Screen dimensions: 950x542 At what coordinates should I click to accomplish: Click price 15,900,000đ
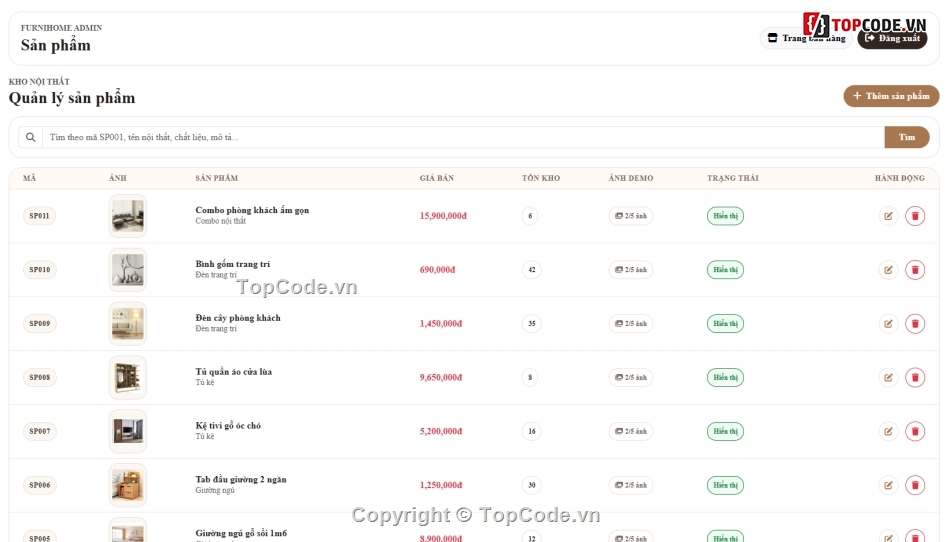(443, 216)
